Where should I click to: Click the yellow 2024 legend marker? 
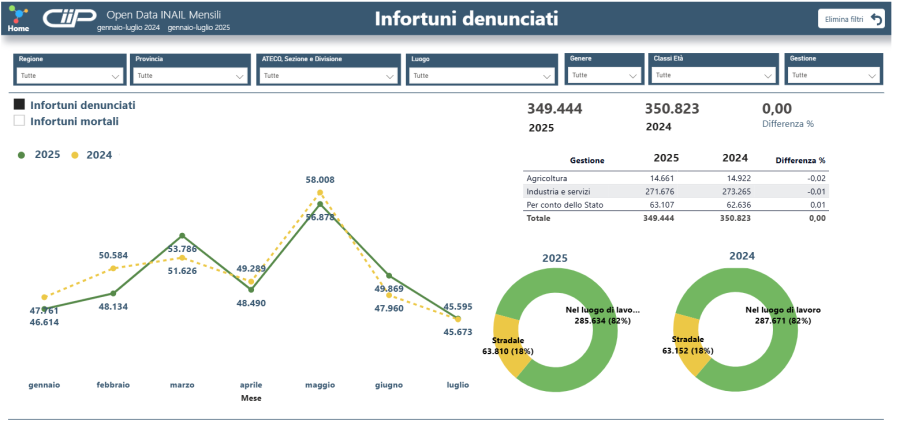74,155
